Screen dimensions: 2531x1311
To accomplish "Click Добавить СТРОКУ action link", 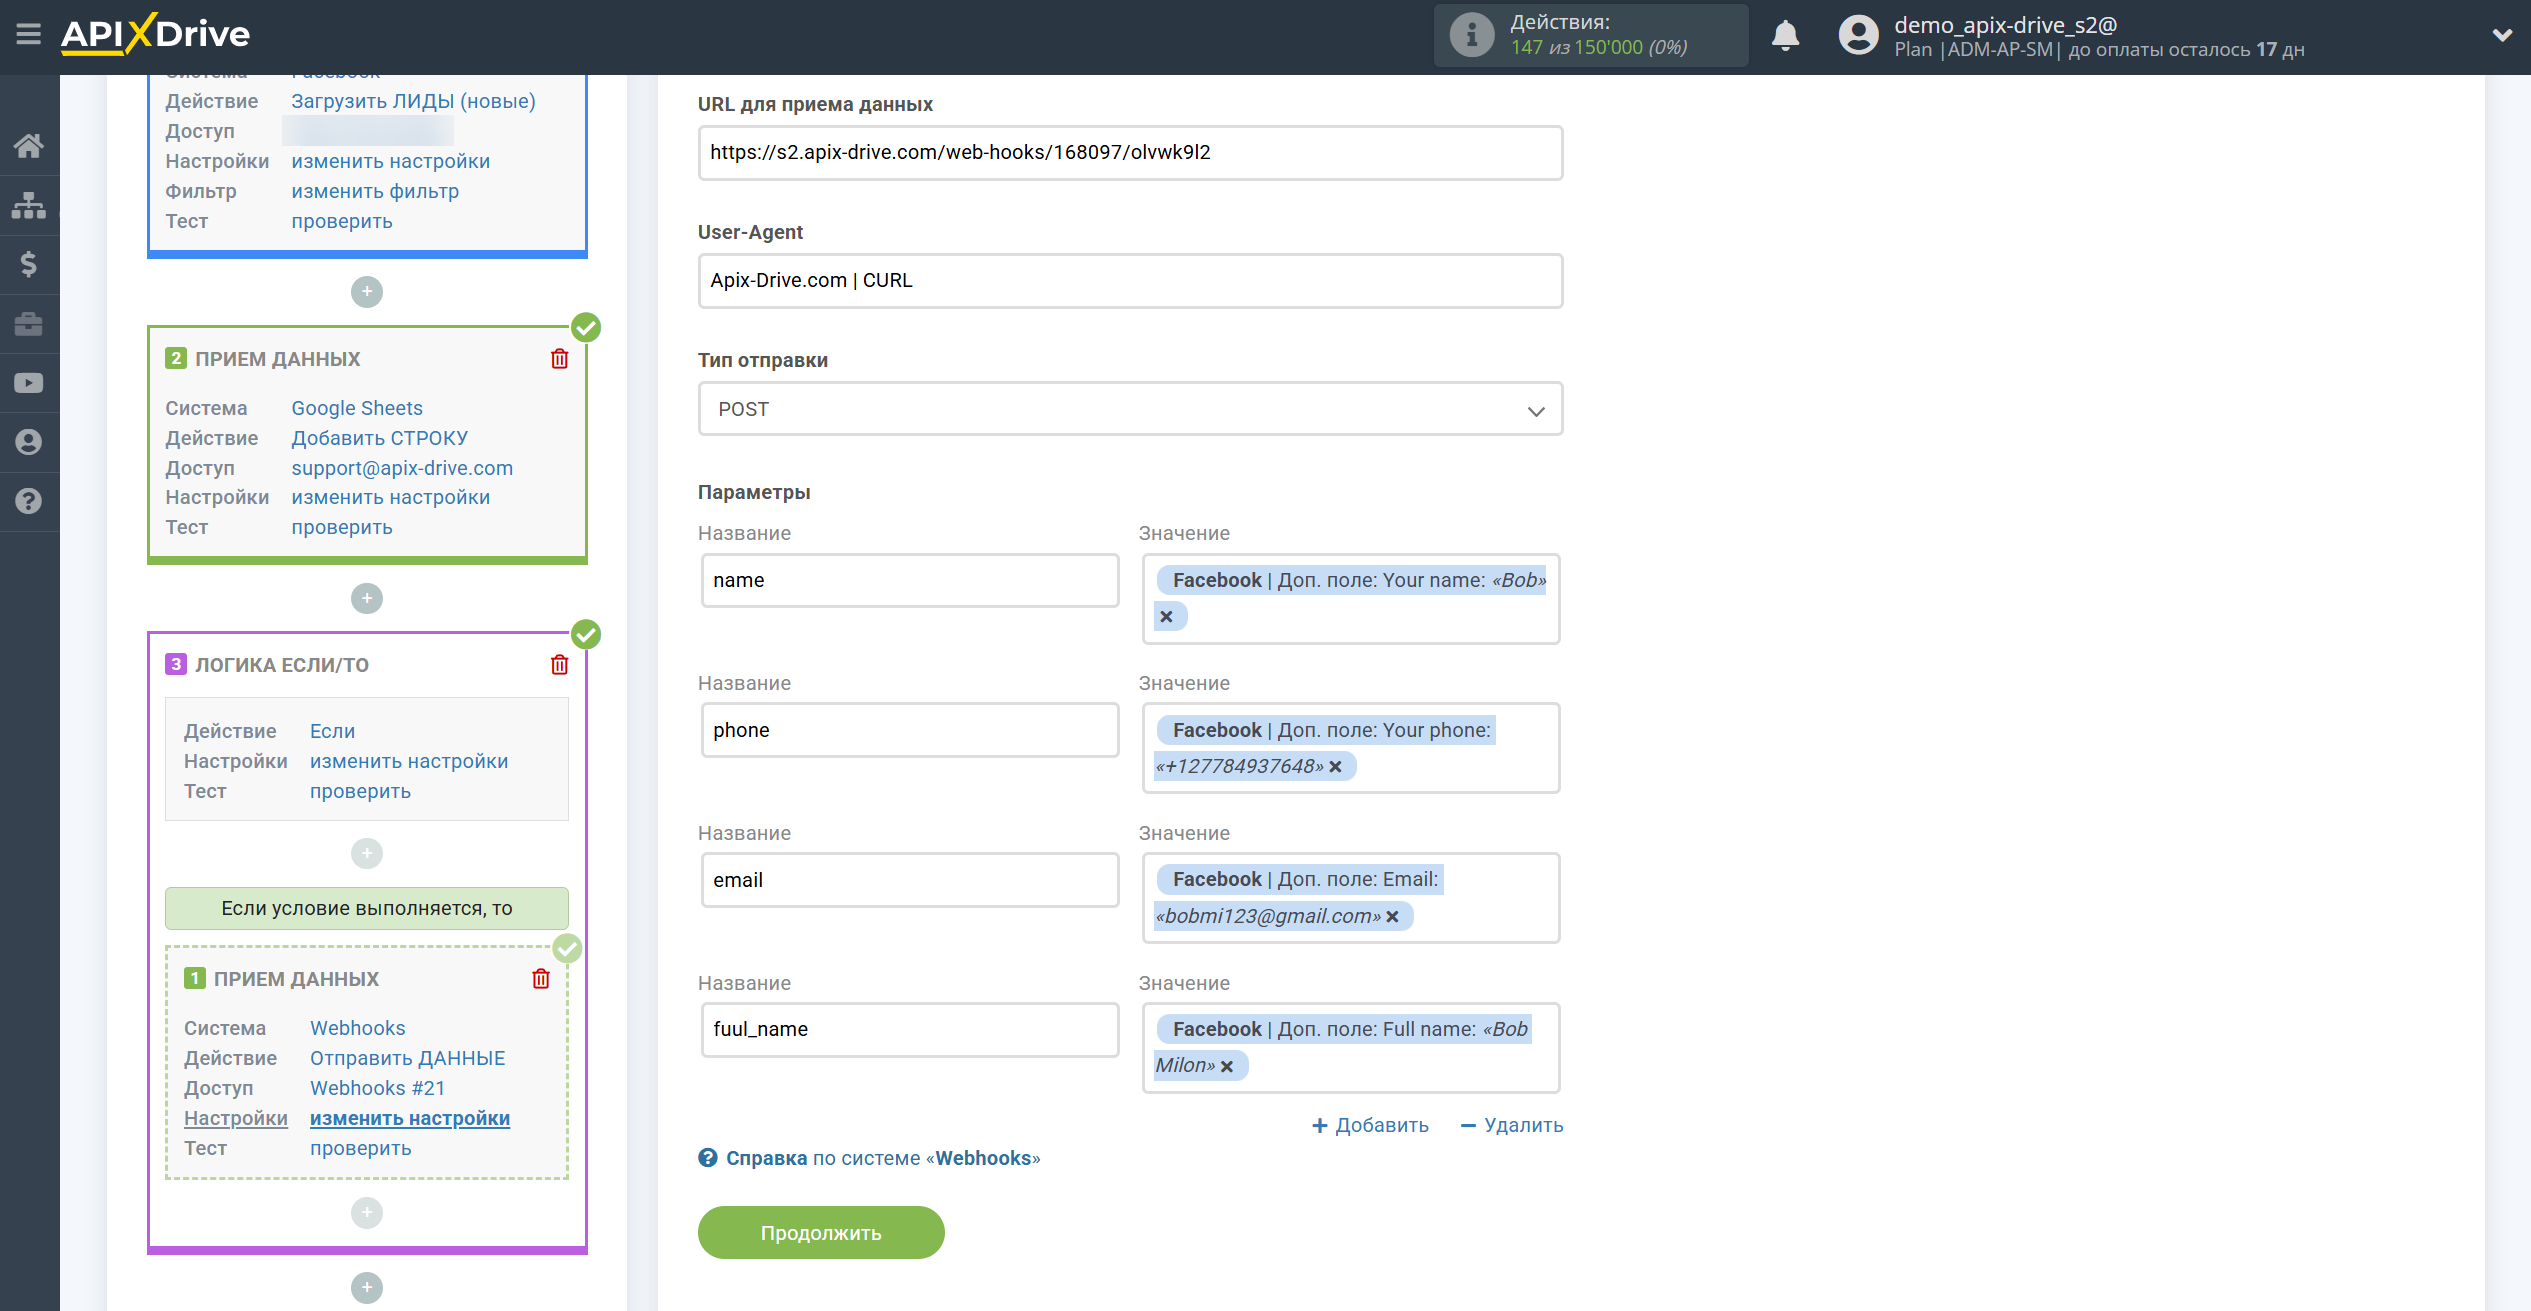I will tap(380, 438).
